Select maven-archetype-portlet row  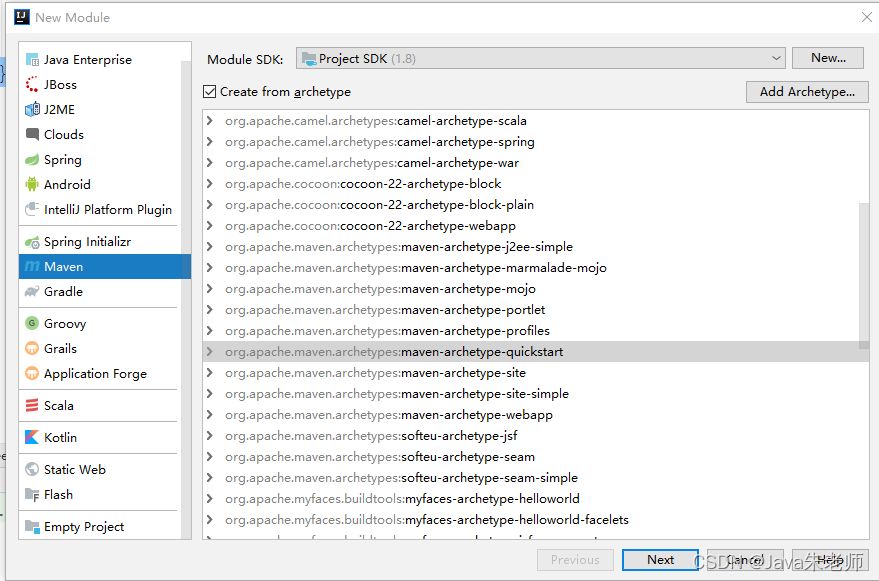pyautogui.click(x=536, y=310)
